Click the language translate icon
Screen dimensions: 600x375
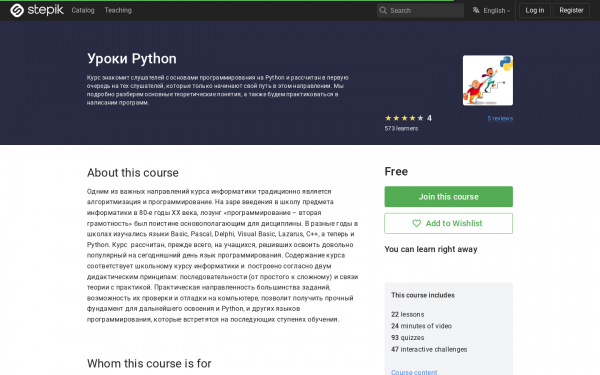point(476,10)
